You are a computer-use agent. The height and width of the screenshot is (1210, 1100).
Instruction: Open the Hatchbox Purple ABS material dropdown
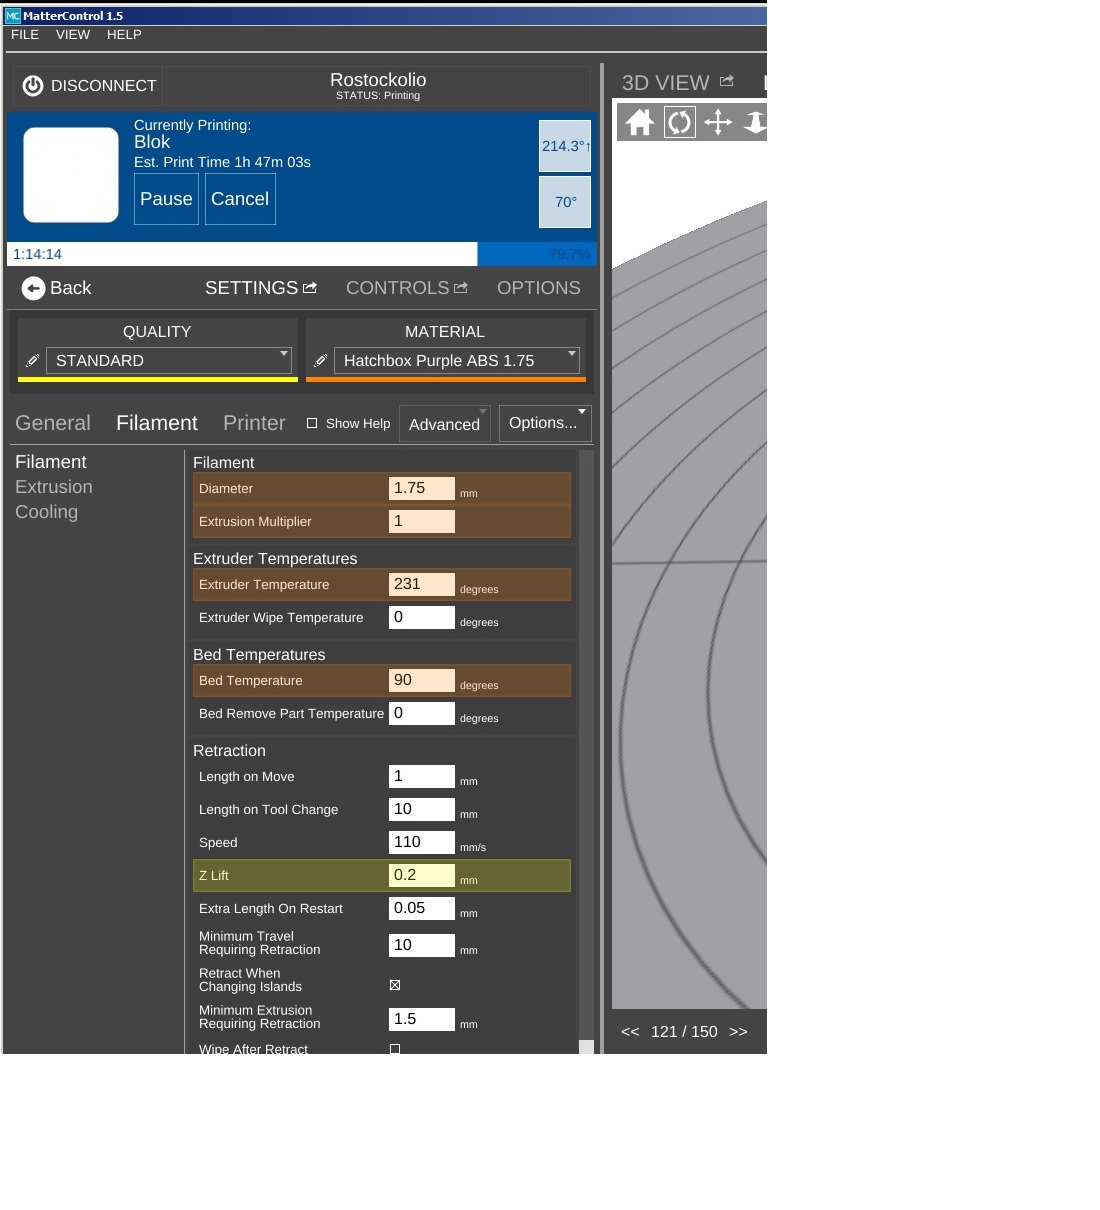click(x=456, y=361)
